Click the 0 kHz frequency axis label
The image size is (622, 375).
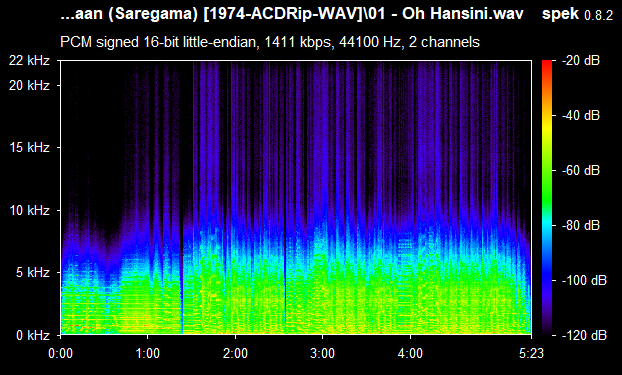[x=33, y=335]
